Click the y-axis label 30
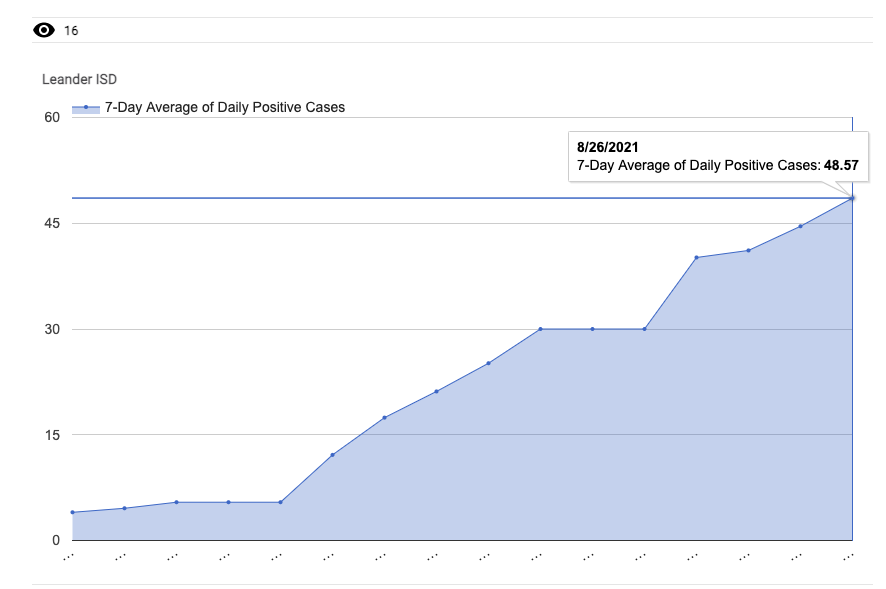 [52, 329]
